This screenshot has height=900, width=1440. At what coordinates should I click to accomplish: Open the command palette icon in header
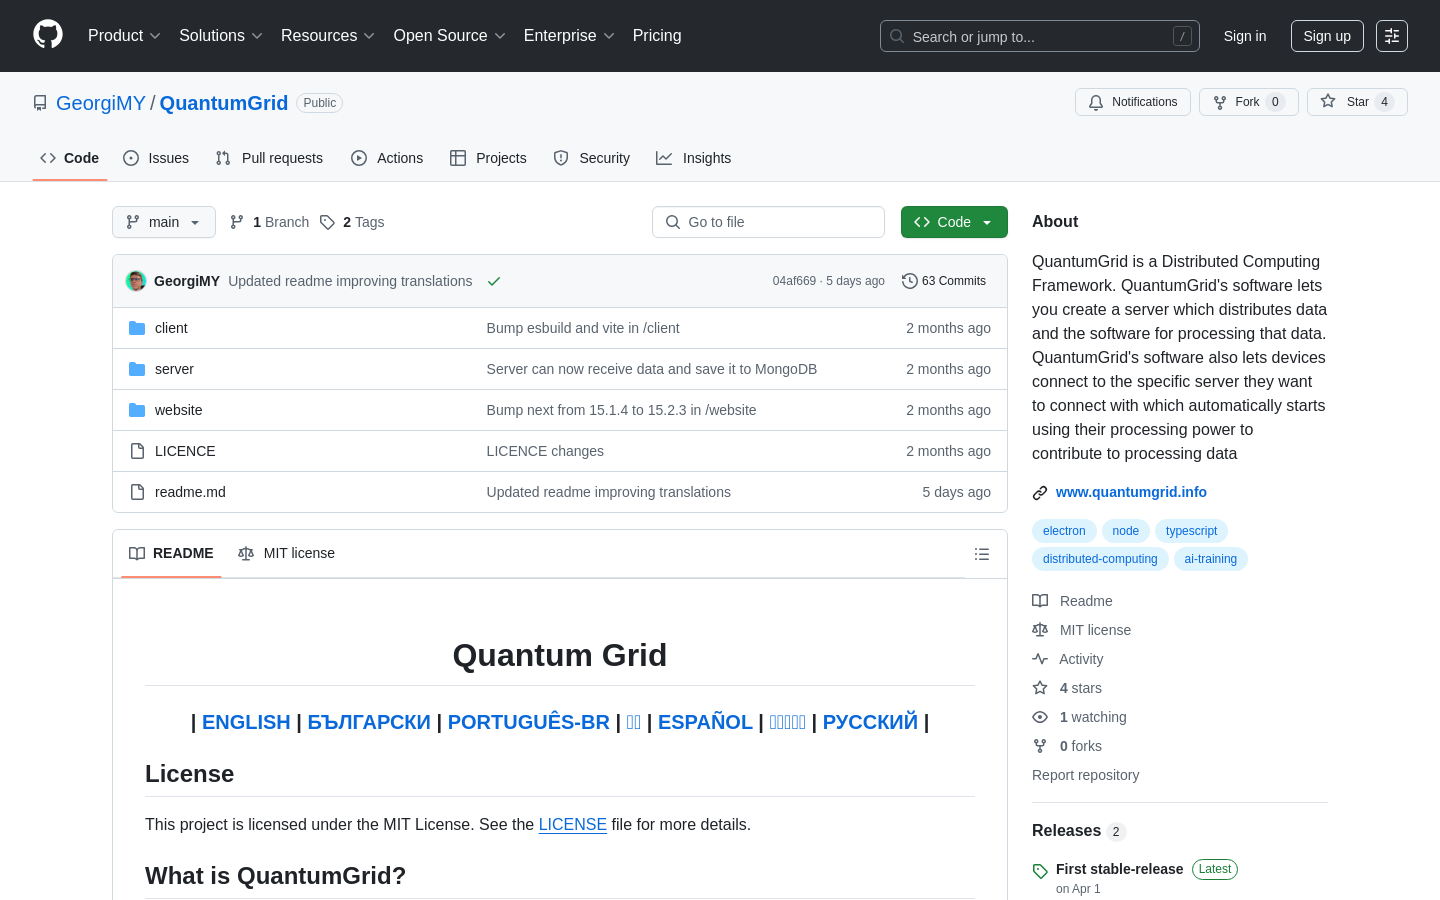coord(1391,36)
